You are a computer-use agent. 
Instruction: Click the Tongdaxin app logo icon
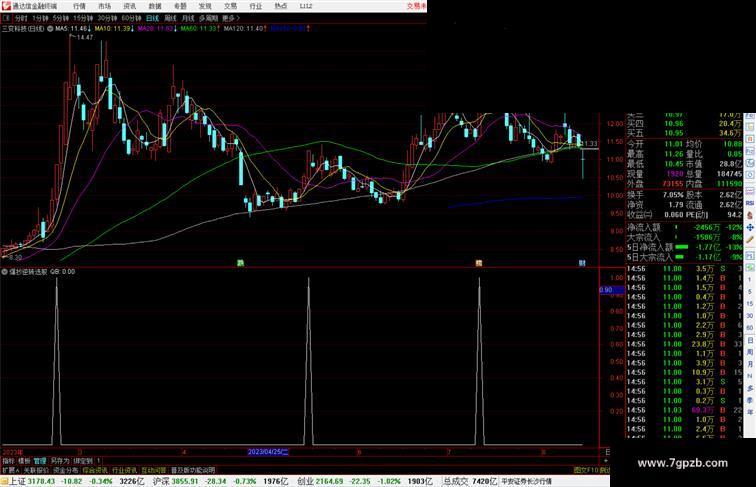6,6
